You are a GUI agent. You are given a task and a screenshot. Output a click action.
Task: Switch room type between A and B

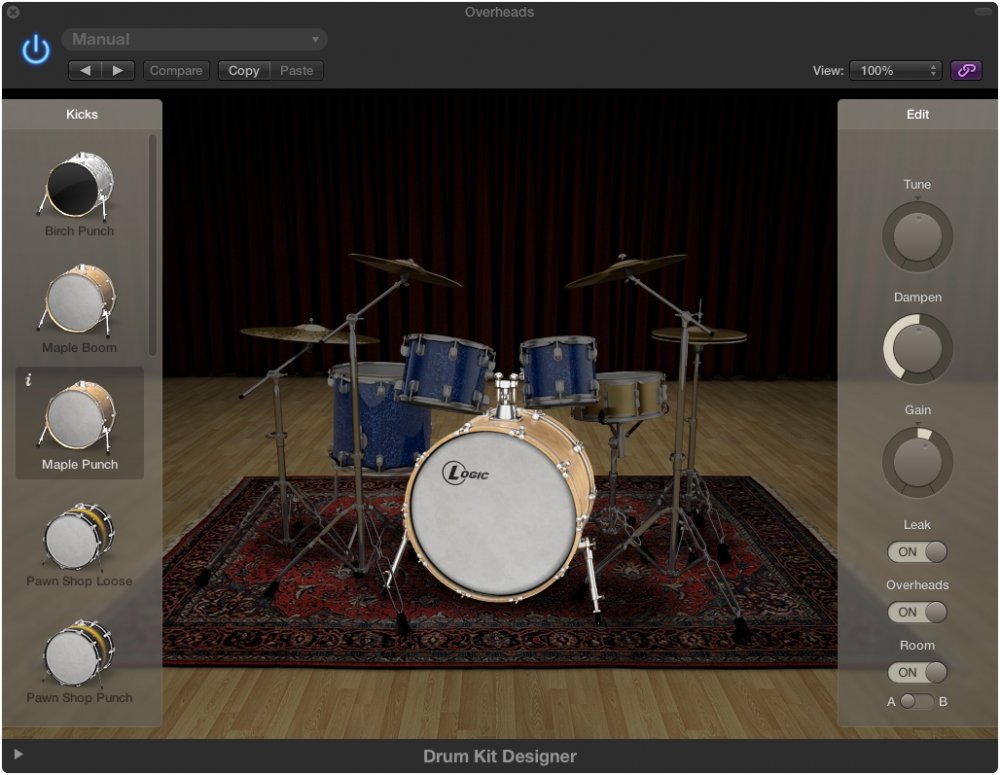coord(916,702)
